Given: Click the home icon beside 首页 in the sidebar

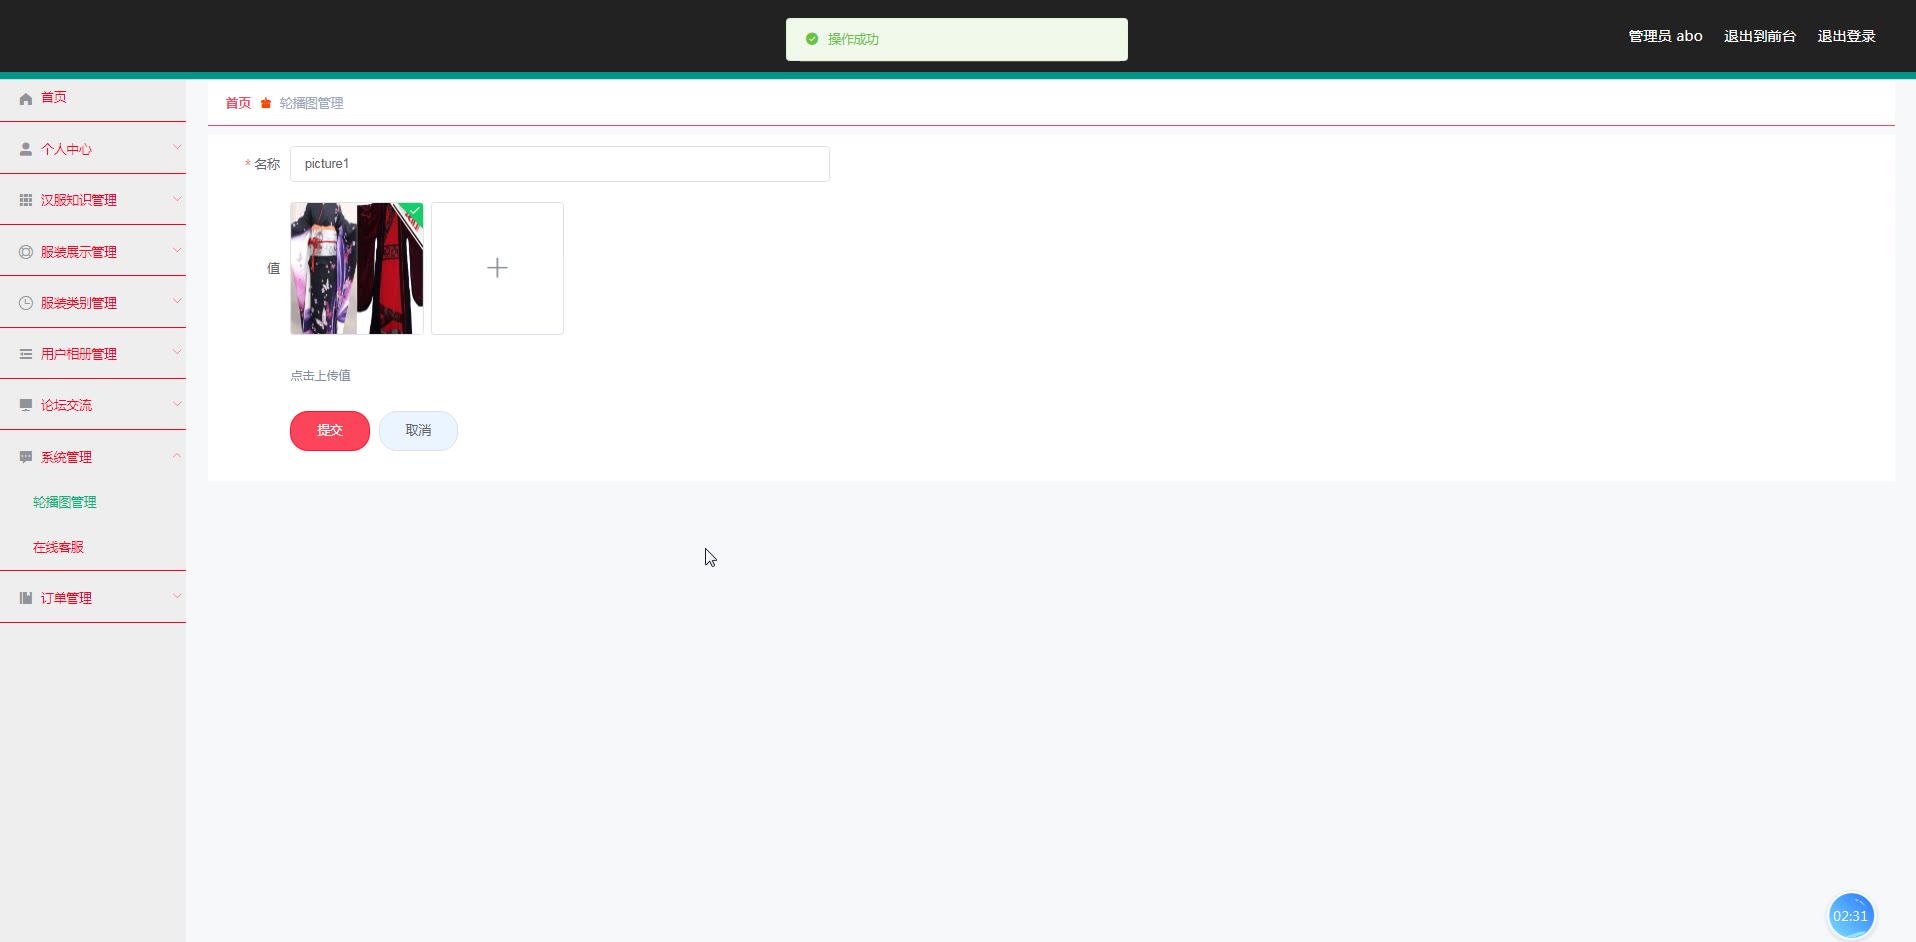Looking at the screenshot, I should click(x=26, y=98).
